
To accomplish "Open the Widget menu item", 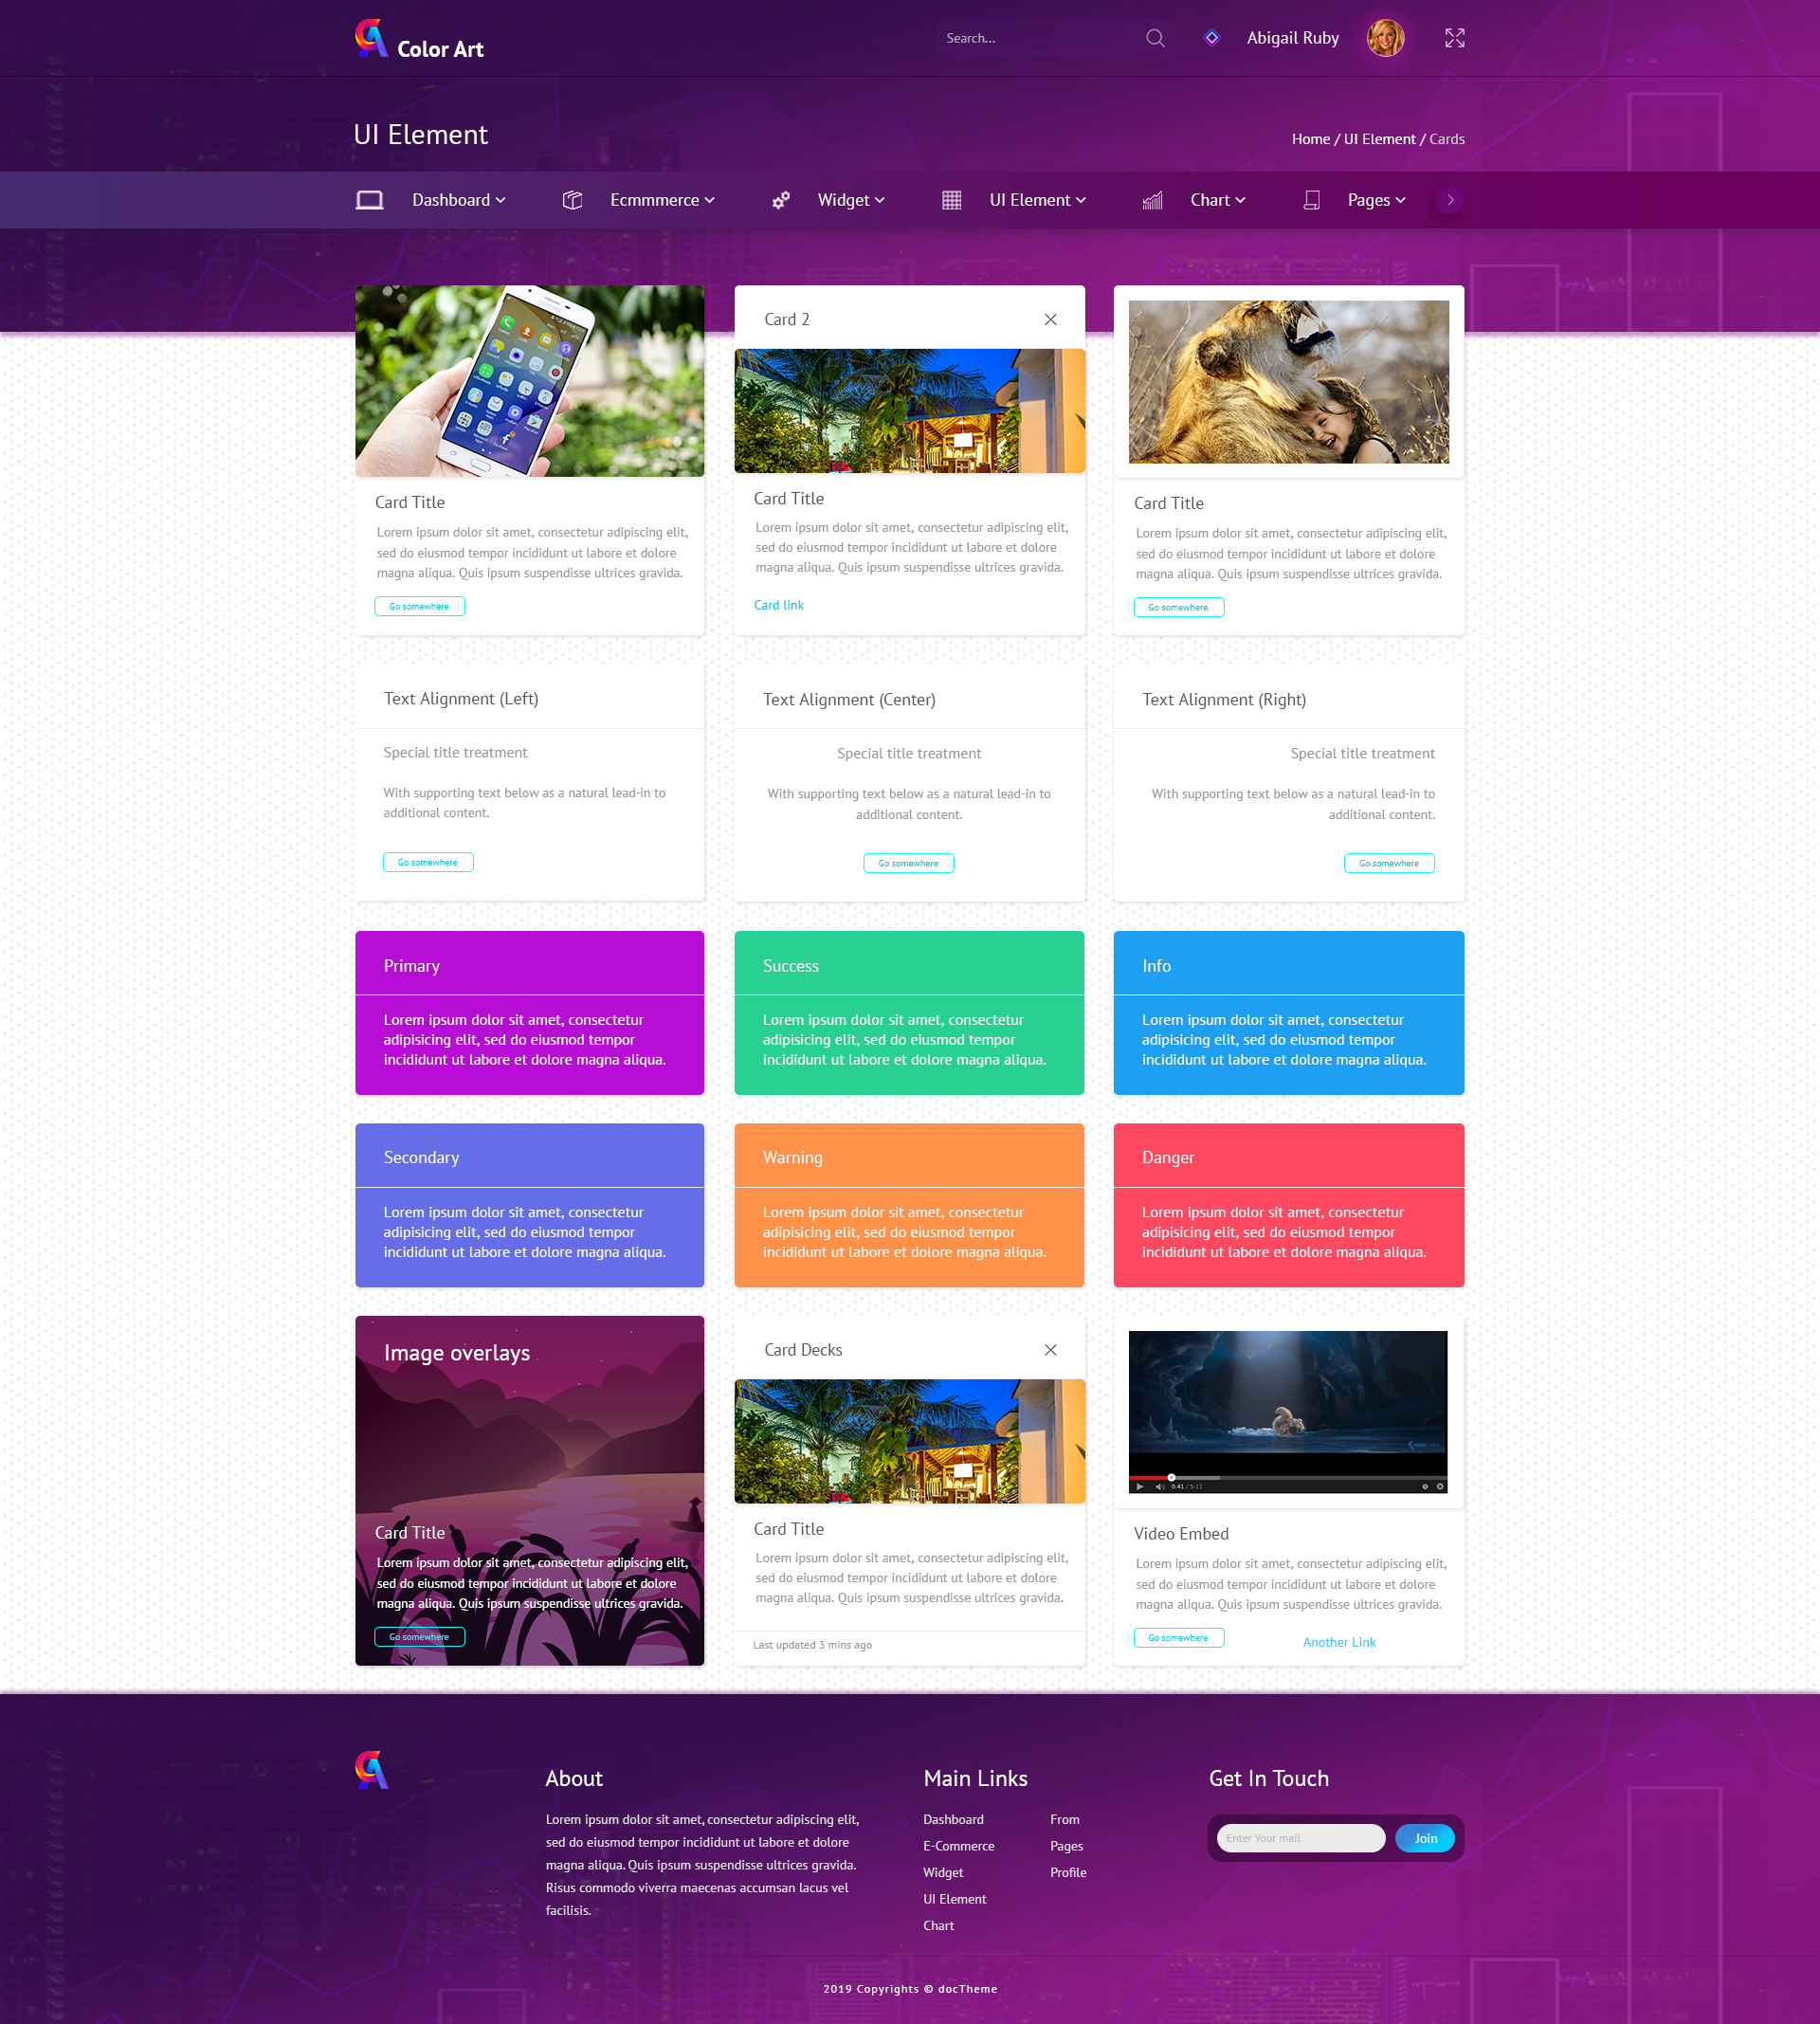I will 850,200.
